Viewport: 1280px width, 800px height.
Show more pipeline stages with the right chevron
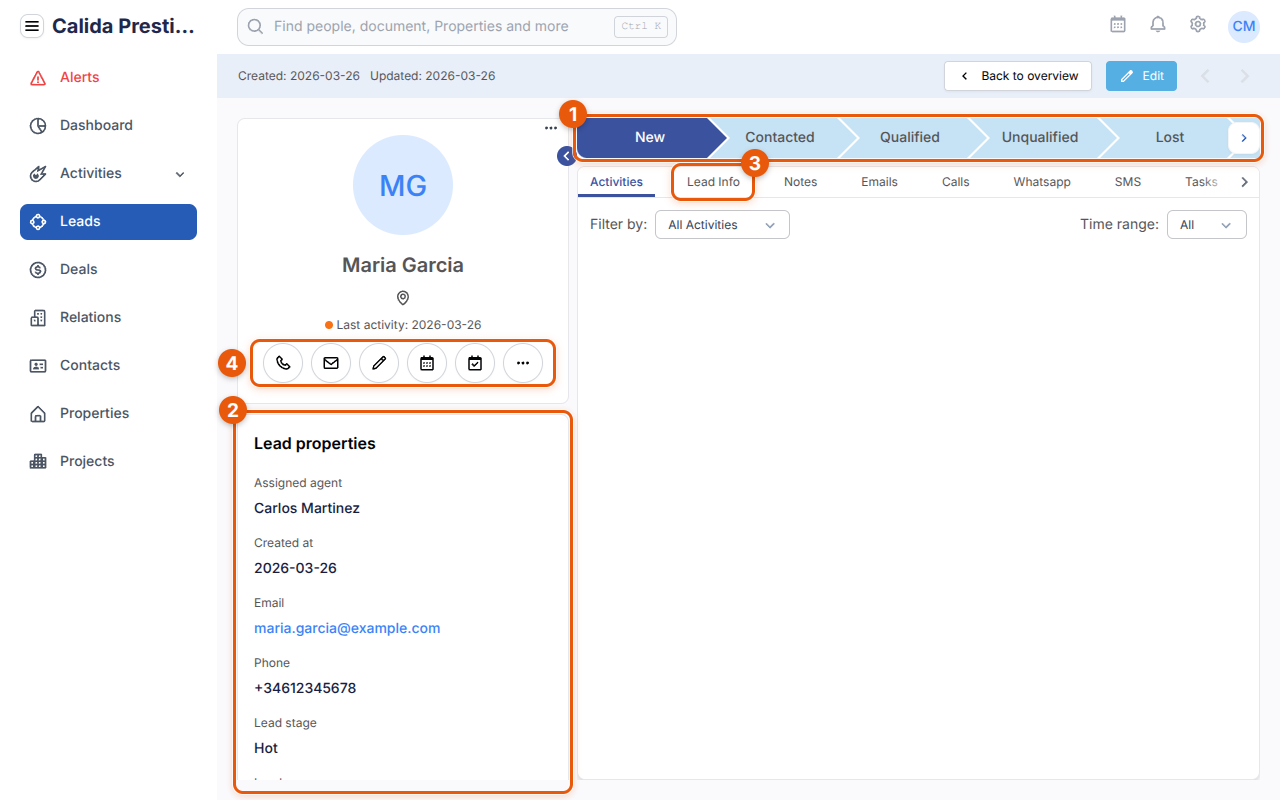coord(1244,138)
